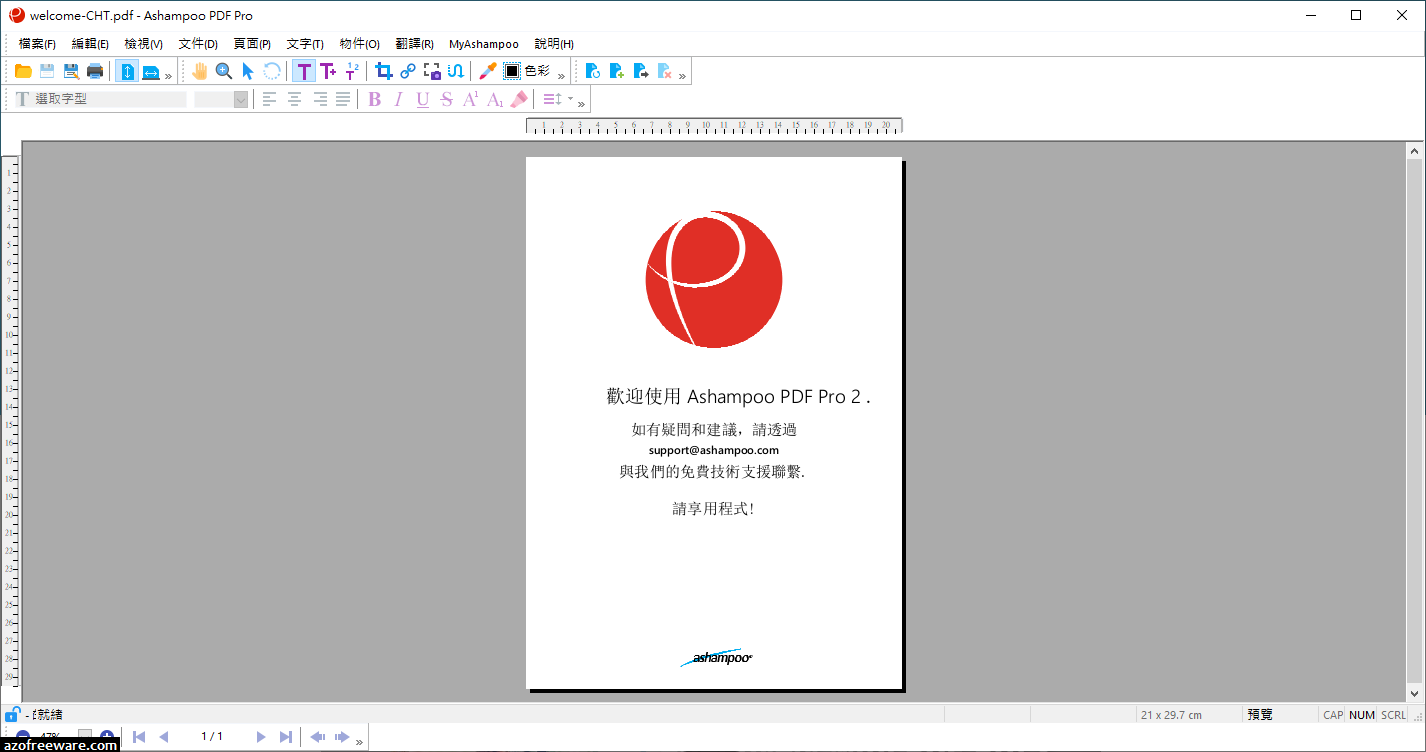Go to the last page with navigation button
This screenshot has width=1426, height=752.
coord(286,736)
